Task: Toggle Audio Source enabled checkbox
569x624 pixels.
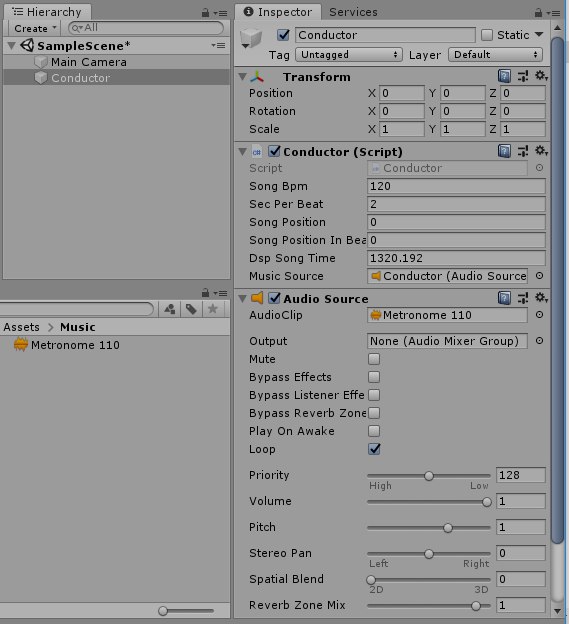Action: click(x=274, y=298)
